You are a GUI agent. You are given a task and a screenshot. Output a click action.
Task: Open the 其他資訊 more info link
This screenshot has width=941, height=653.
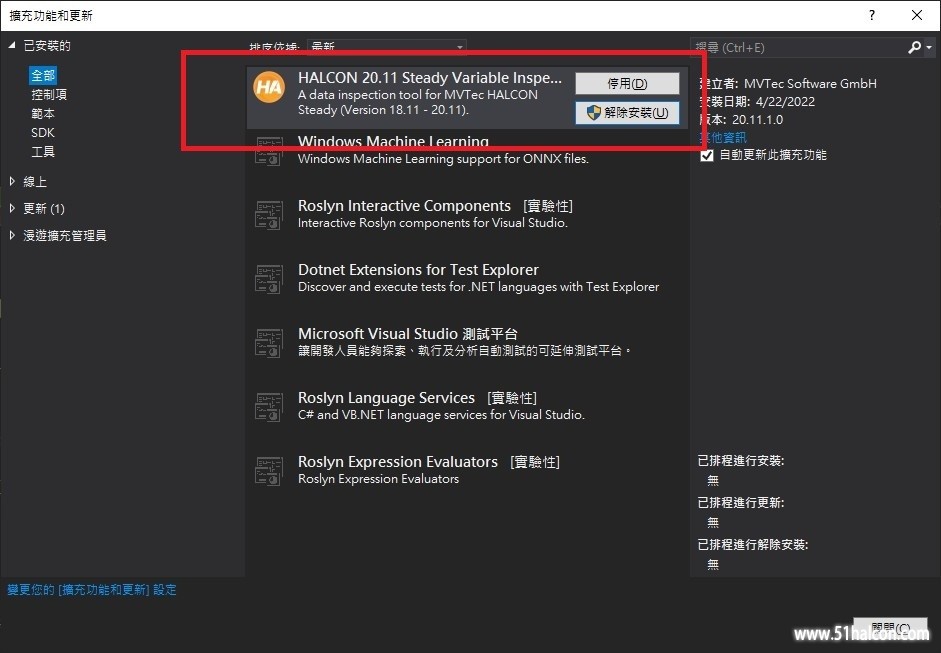[x=723, y=137]
